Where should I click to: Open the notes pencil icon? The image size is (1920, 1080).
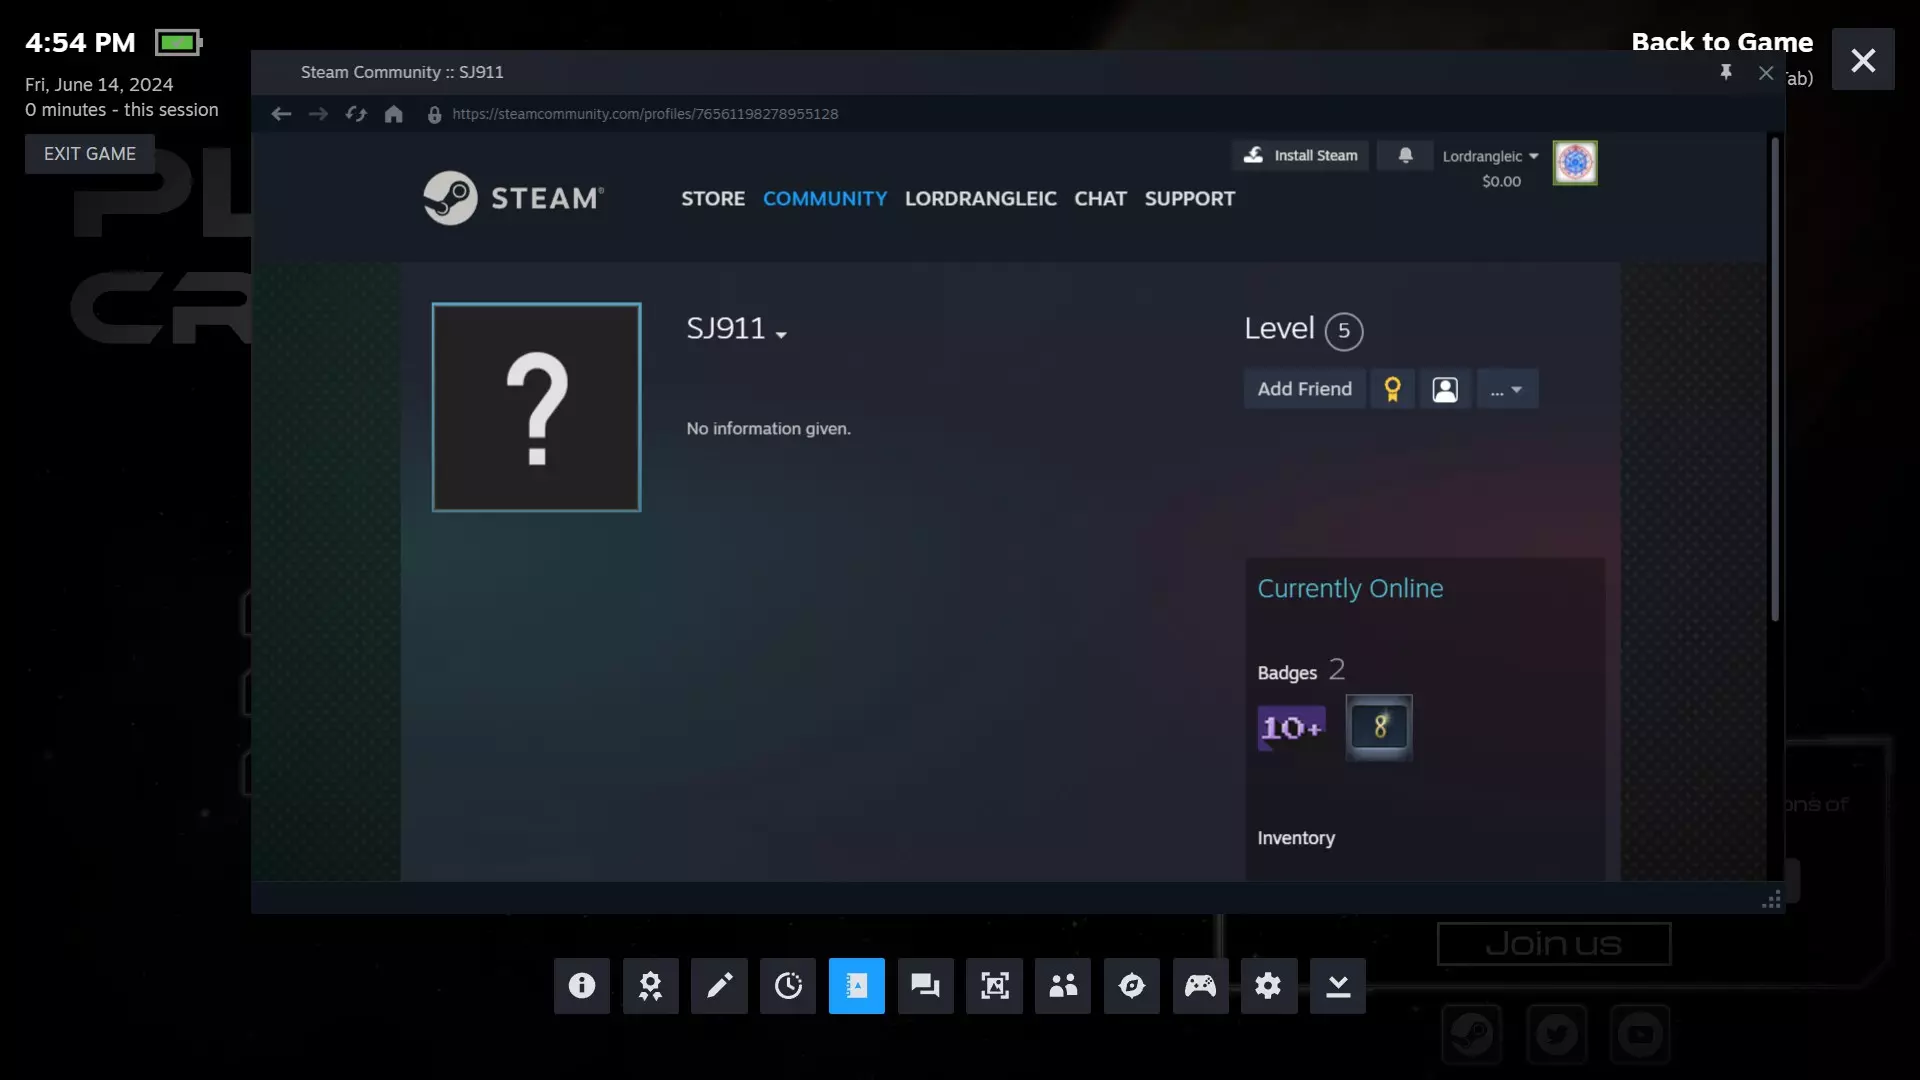pyautogui.click(x=719, y=986)
